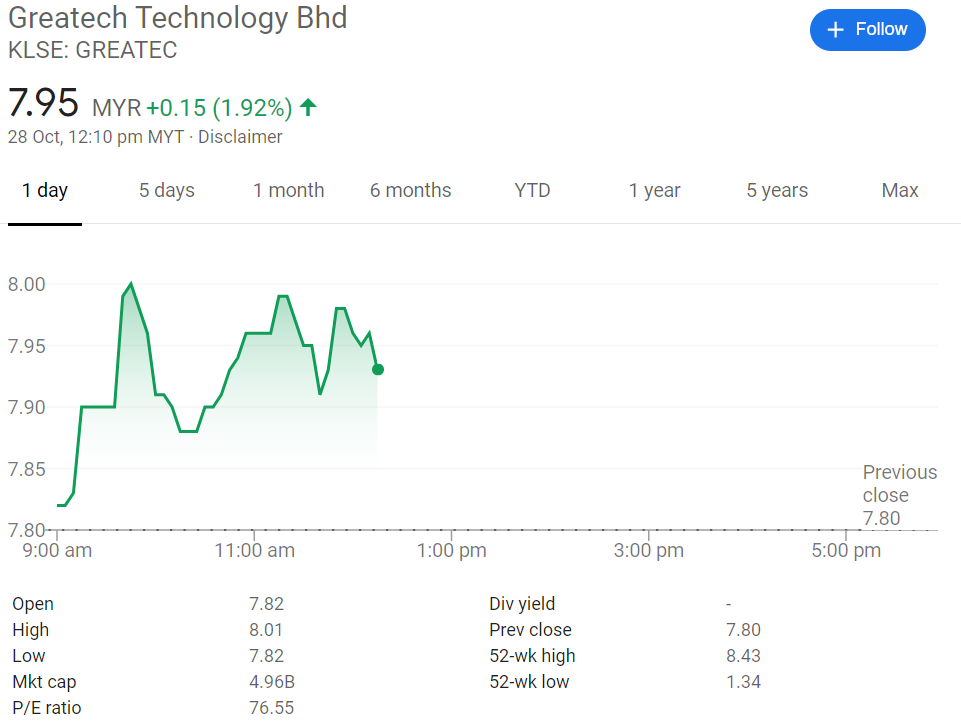Switch to the 5 days tab
Image resolution: width=961 pixels, height=727 pixels.
click(x=166, y=190)
